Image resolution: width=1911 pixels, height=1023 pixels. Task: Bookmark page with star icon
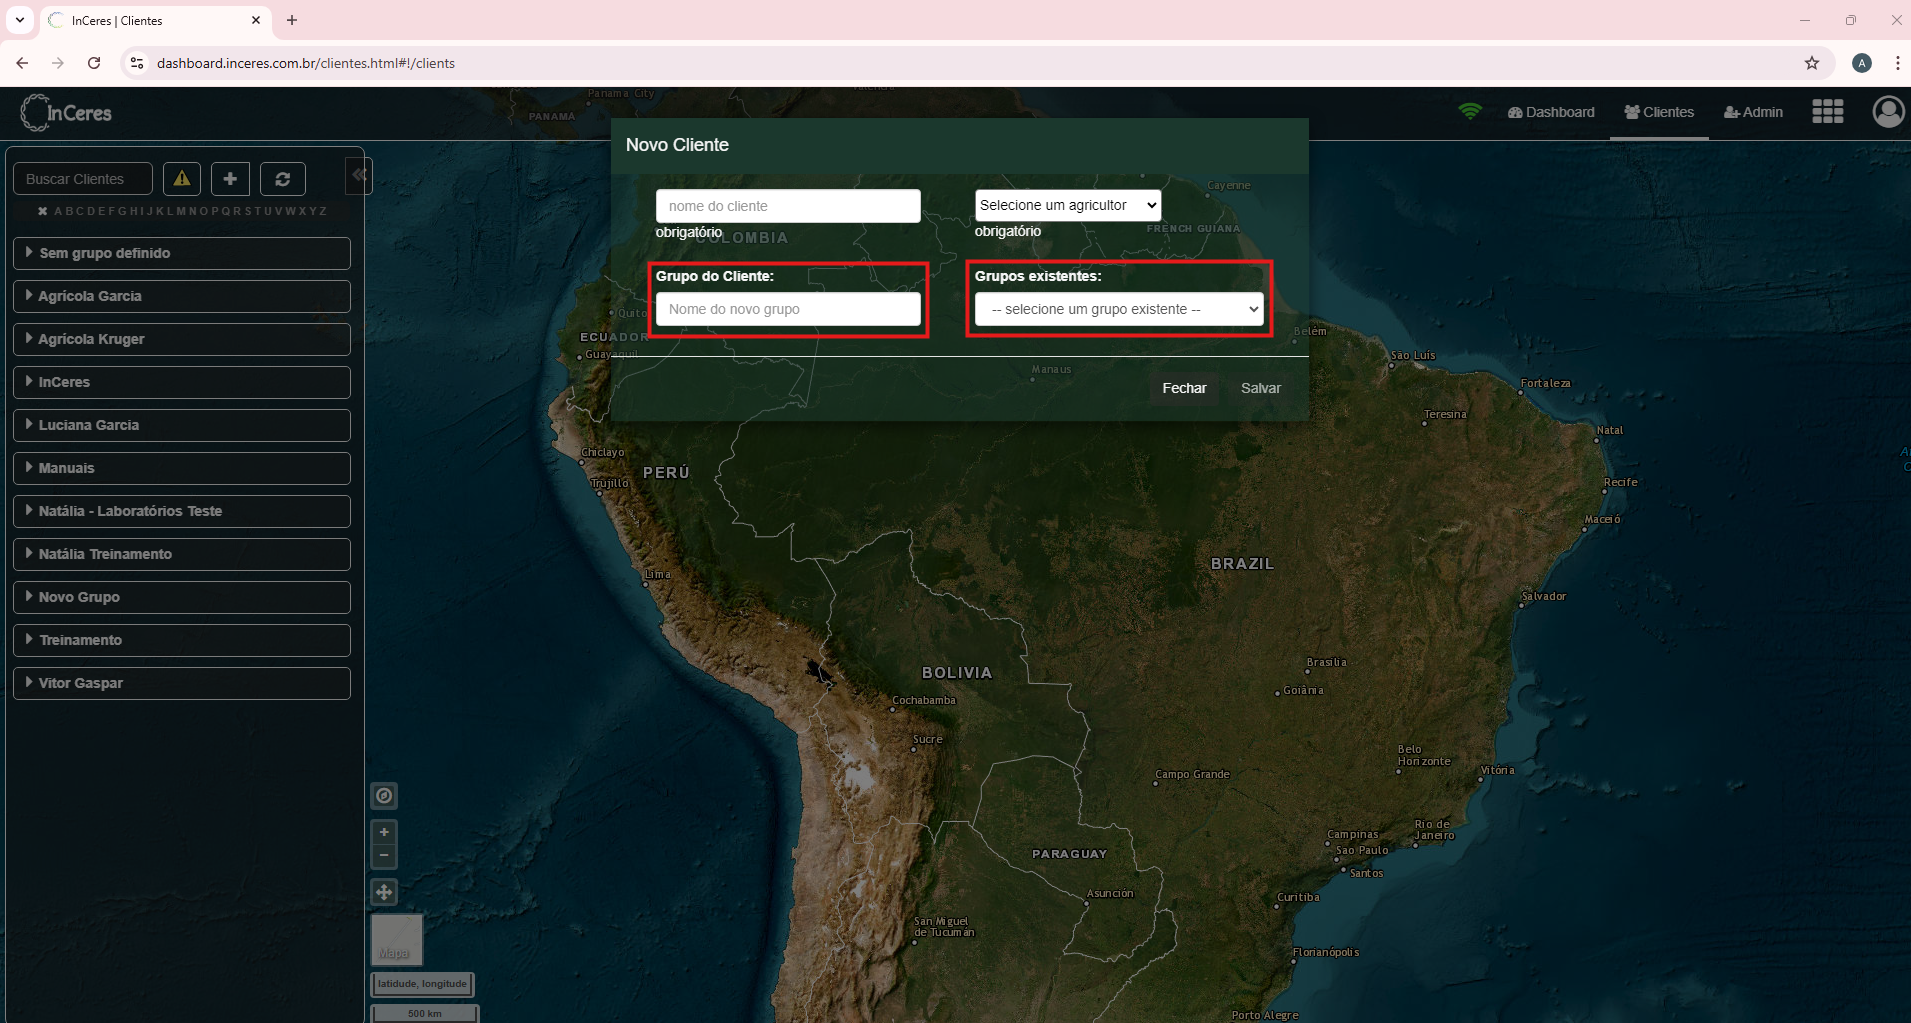pos(1812,63)
